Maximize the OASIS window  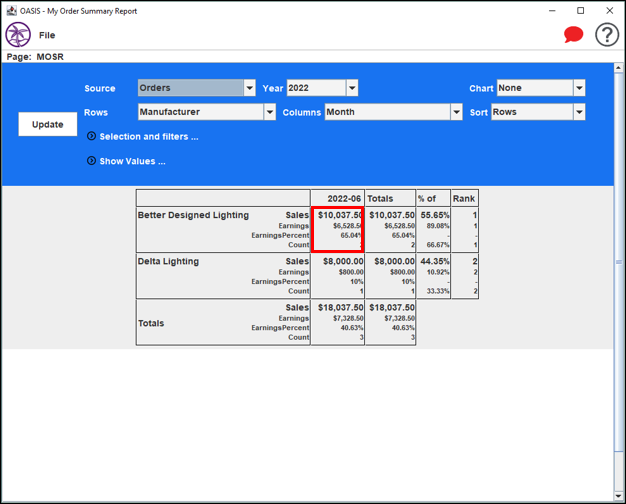click(581, 11)
